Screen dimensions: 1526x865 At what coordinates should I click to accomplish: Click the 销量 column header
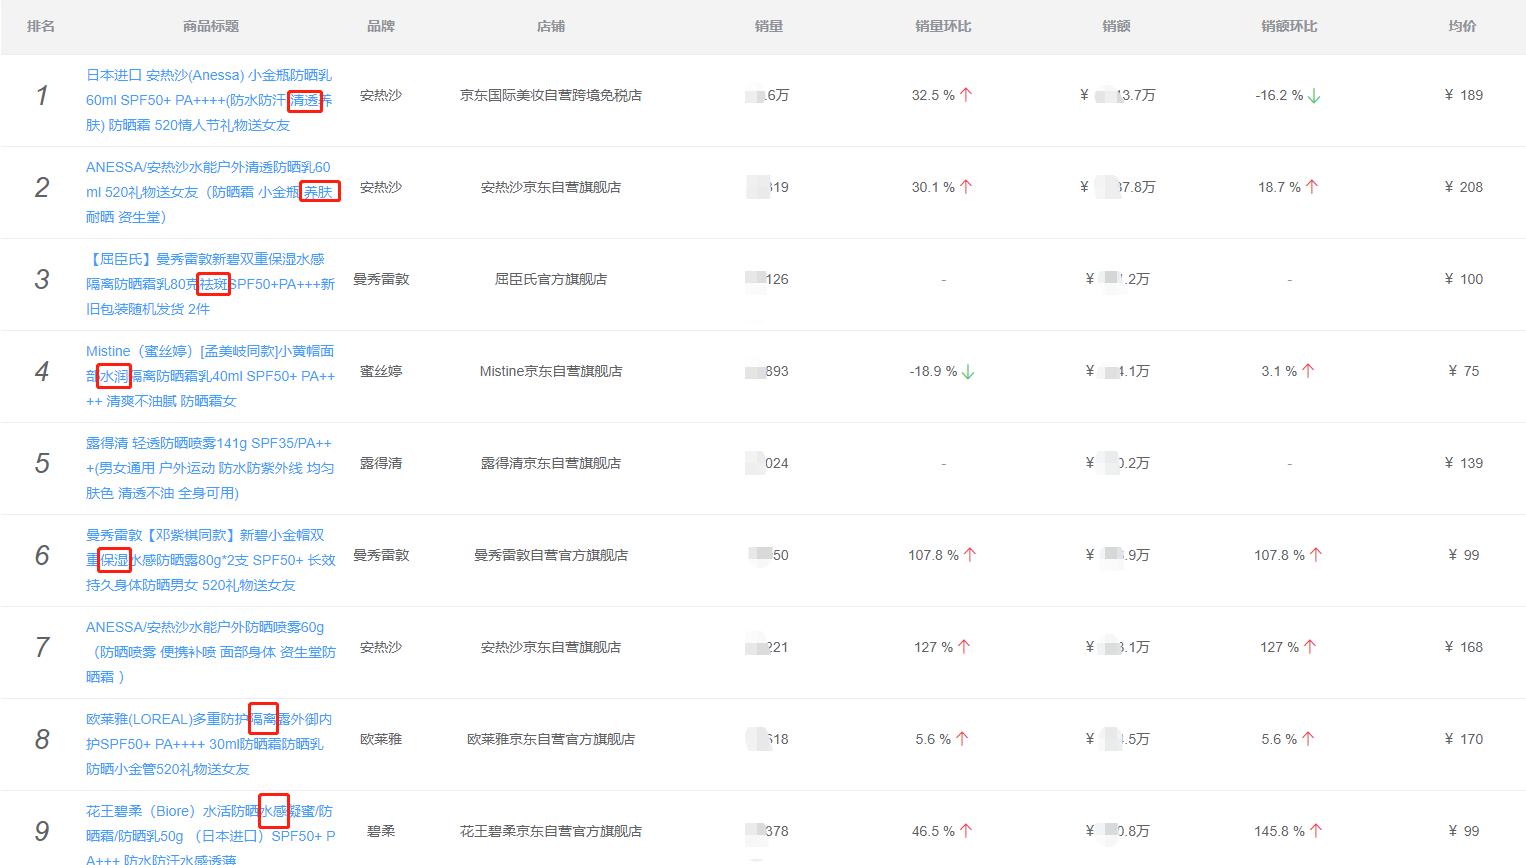(x=768, y=26)
